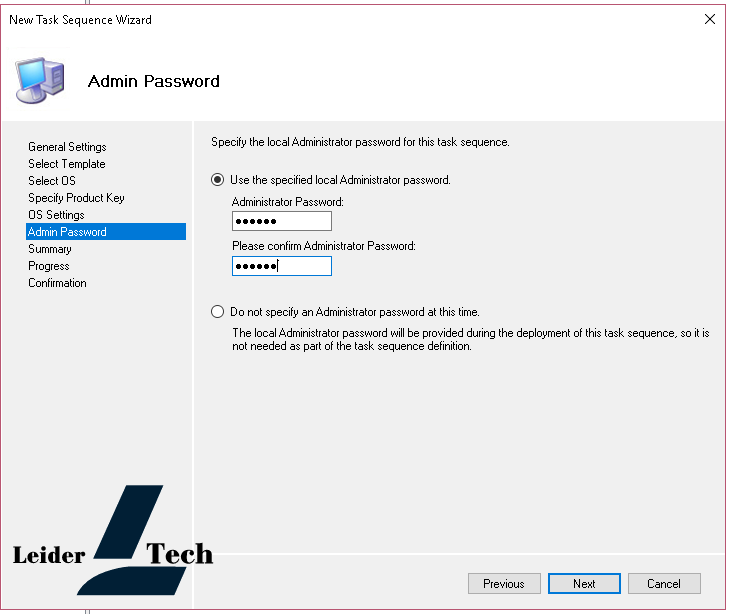Select the highlighted Admin Password step
731x614 pixels.
[67, 232]
